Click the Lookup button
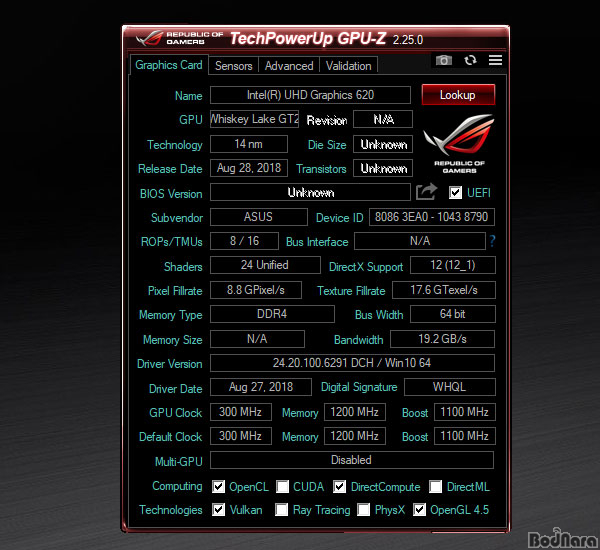 (x=458, y=95)
